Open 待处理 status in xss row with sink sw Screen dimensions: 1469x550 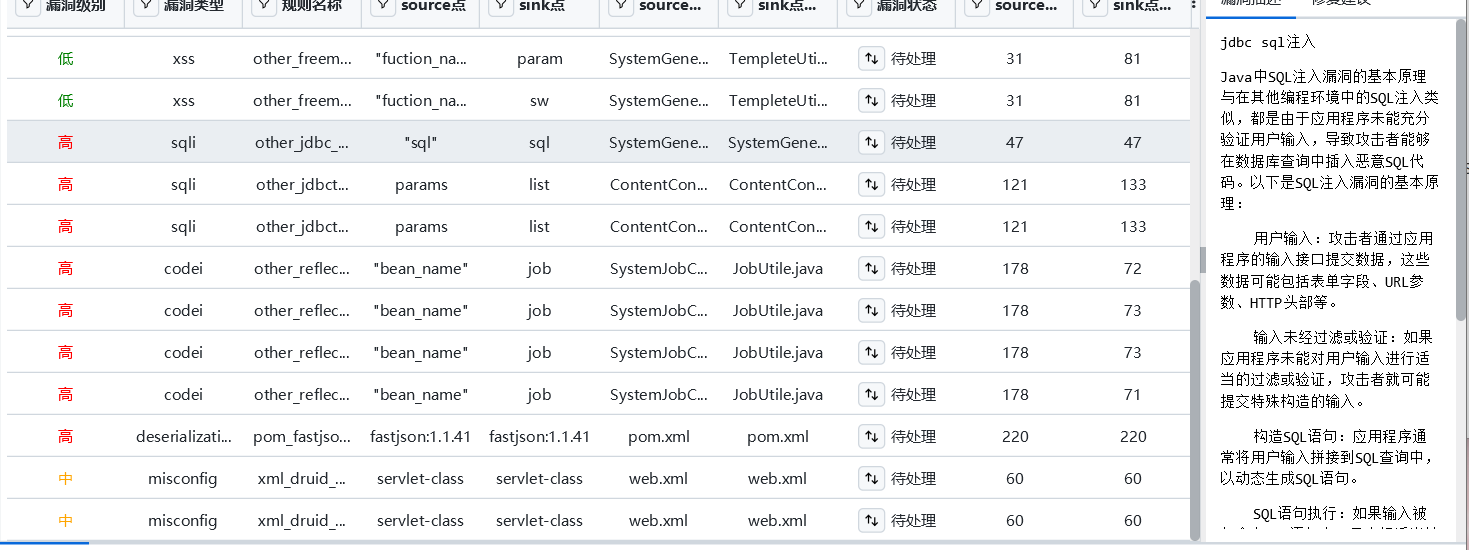(x=913, y=101)
